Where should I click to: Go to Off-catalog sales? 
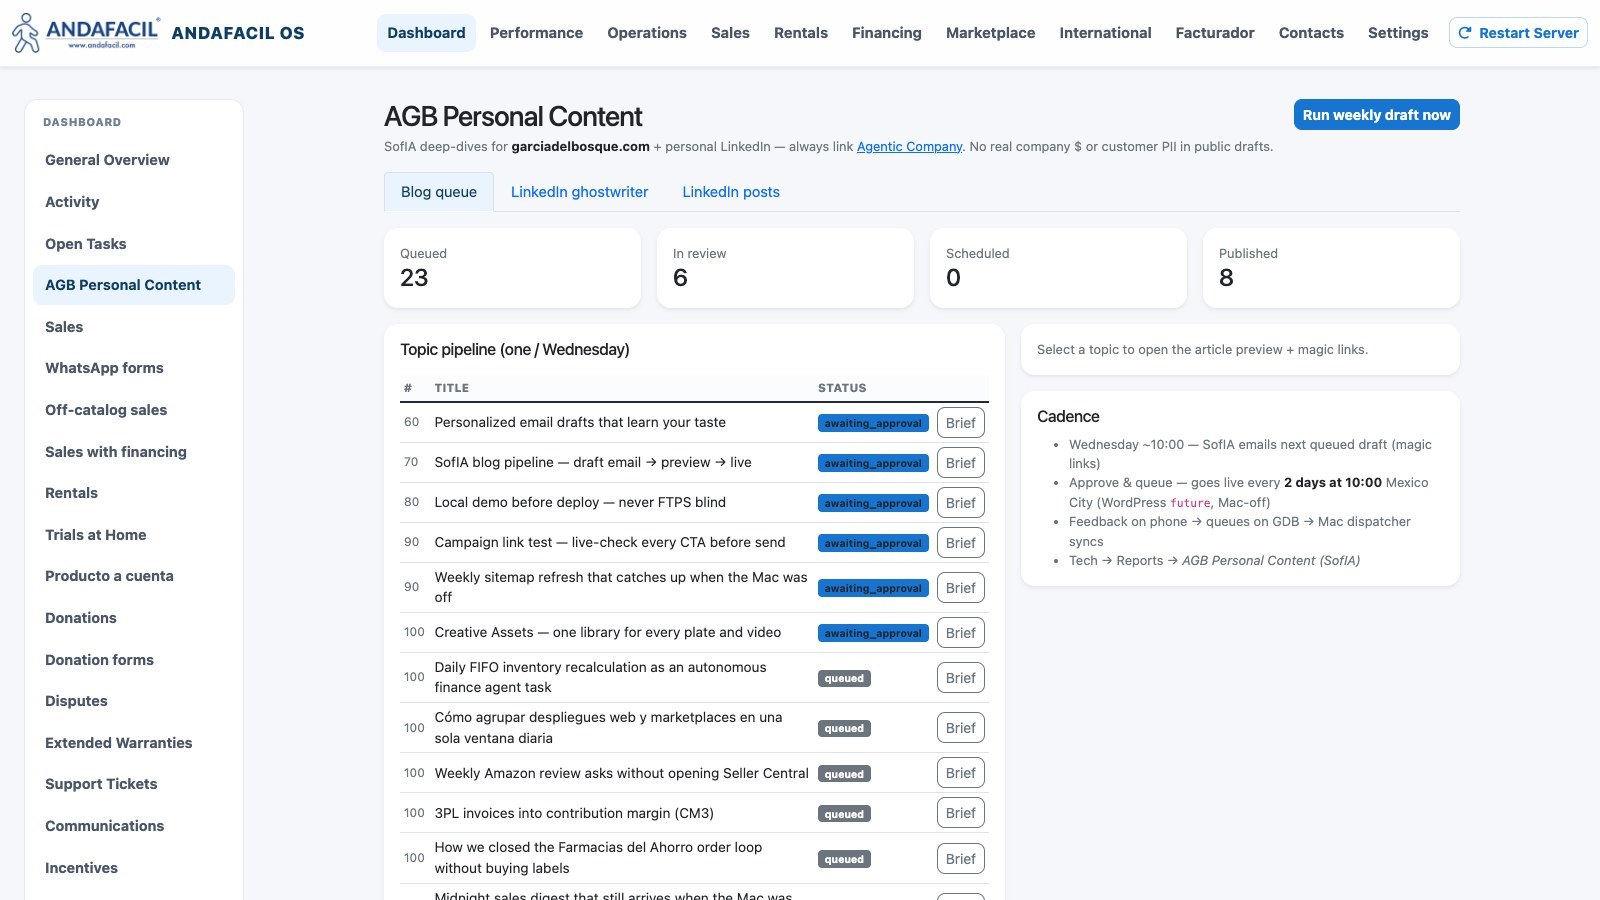[x=134, y=410]
